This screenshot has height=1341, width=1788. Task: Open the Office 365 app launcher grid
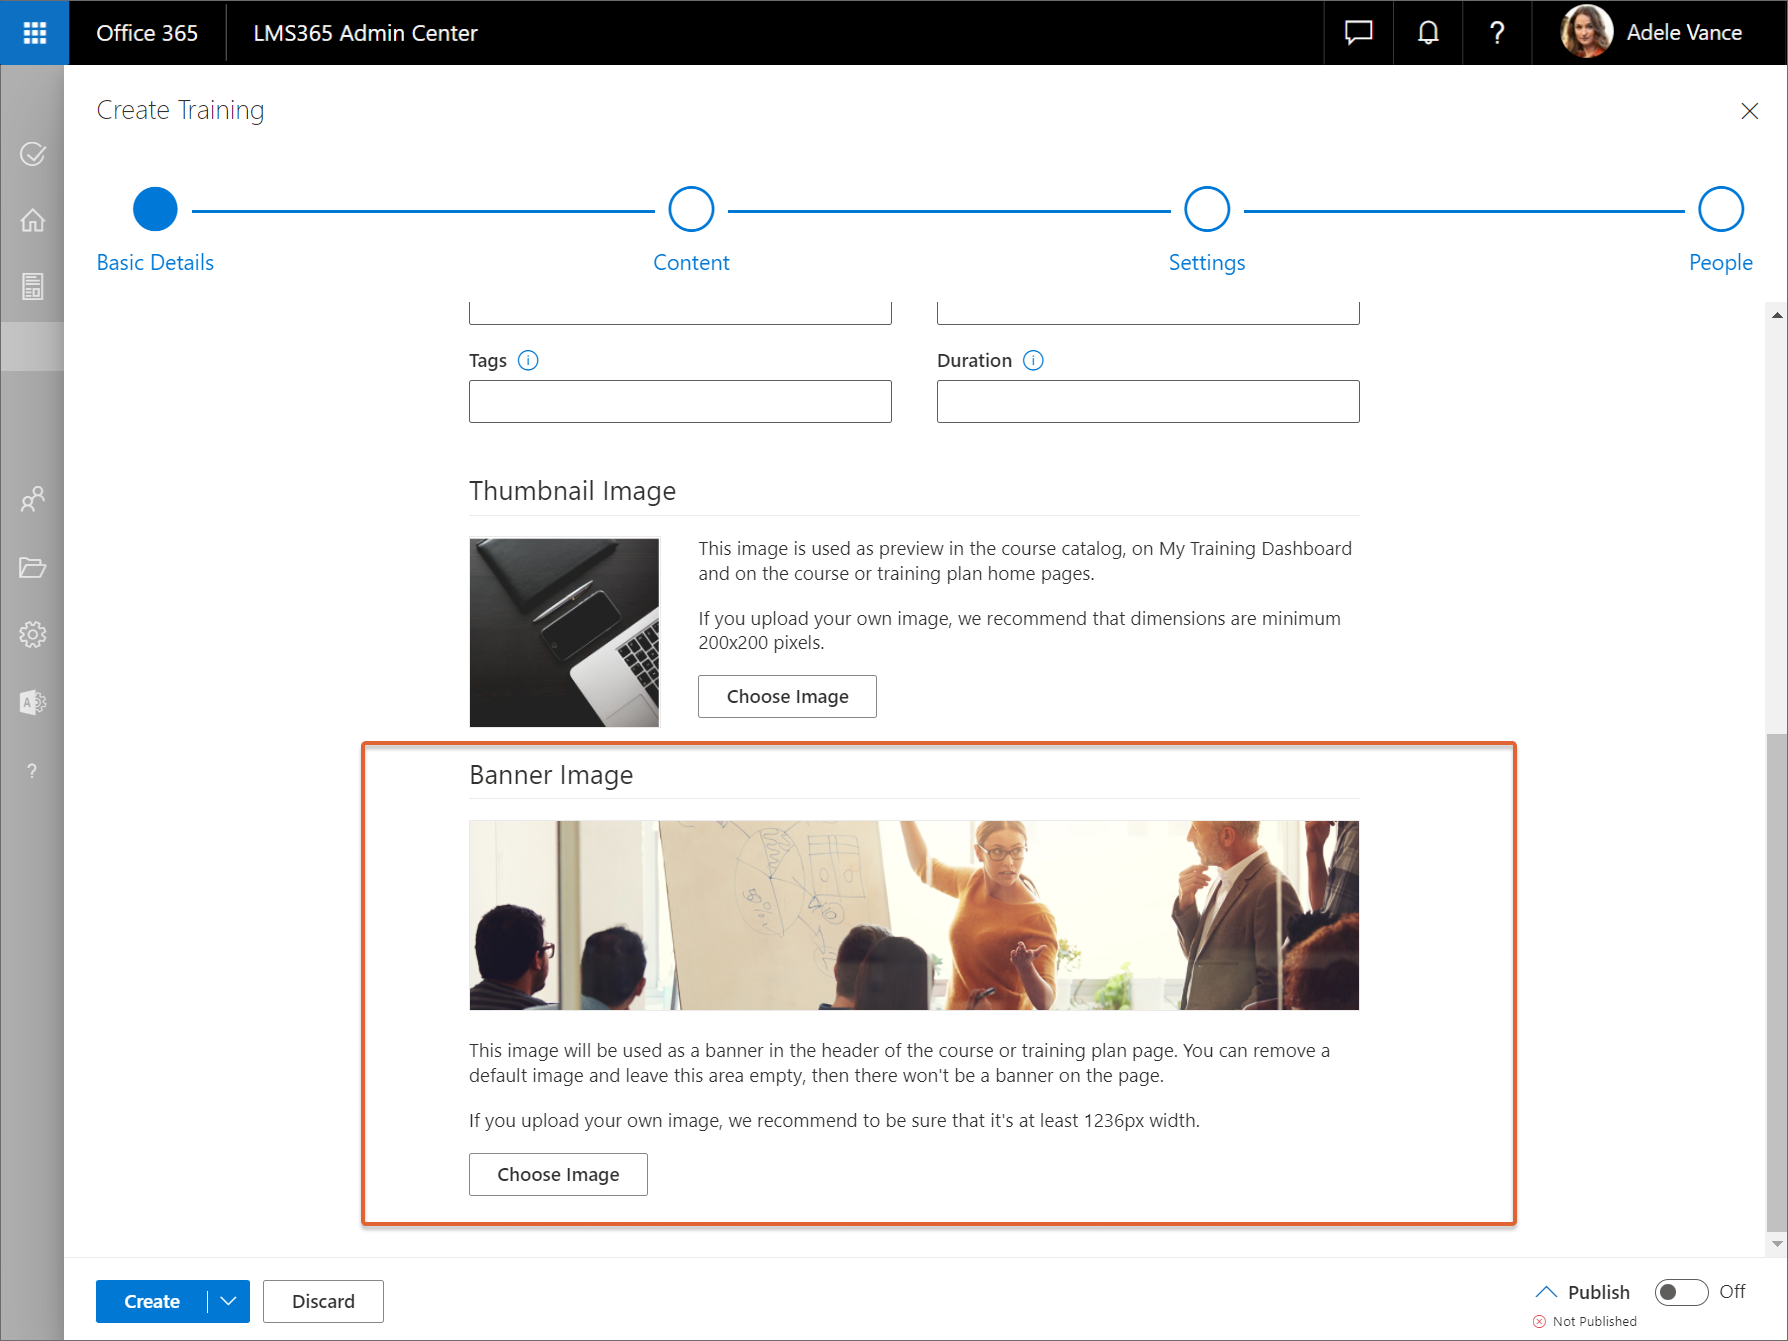[x=34, y=33]
